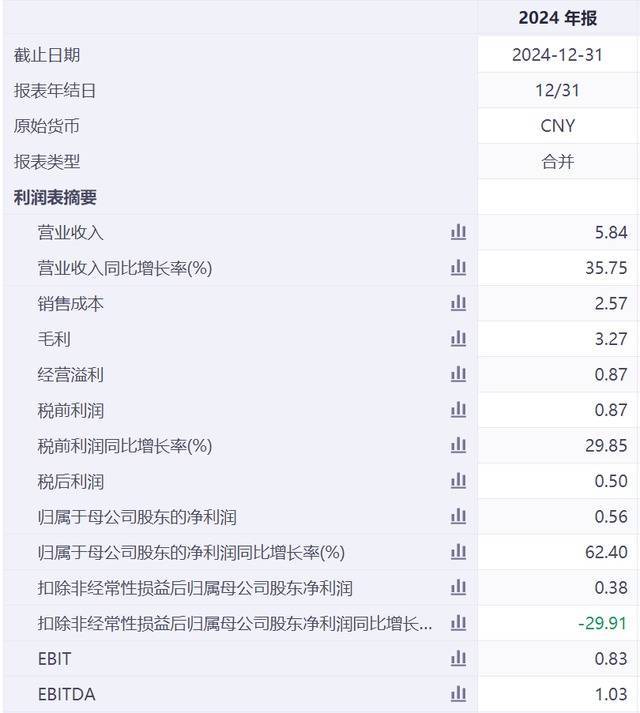Select the 截止日期 row label
The height and width of the screenshot is (713, 640).
click(x=47, y=55)
